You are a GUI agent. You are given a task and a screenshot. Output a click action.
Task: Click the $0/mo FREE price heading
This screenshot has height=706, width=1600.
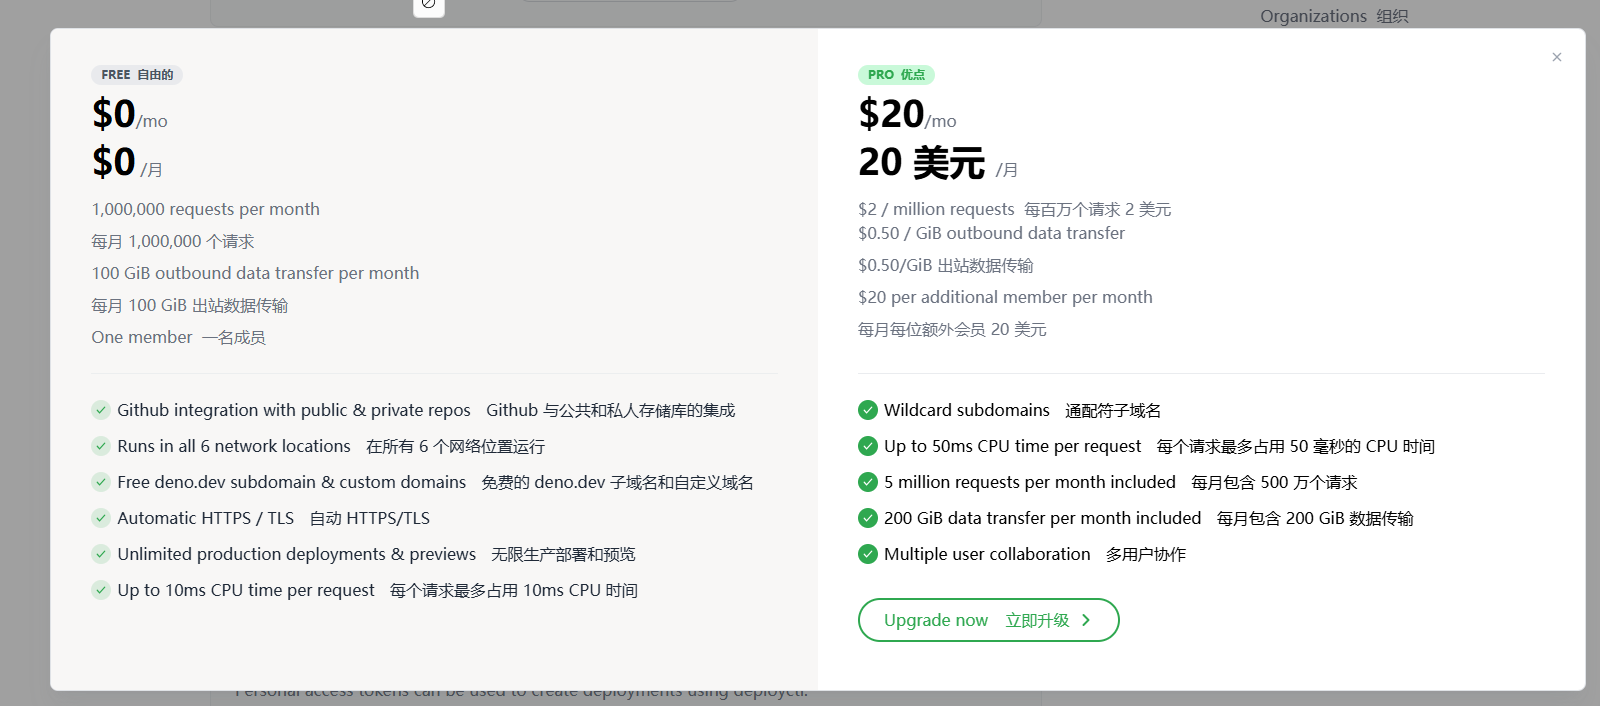coord(130,114)
